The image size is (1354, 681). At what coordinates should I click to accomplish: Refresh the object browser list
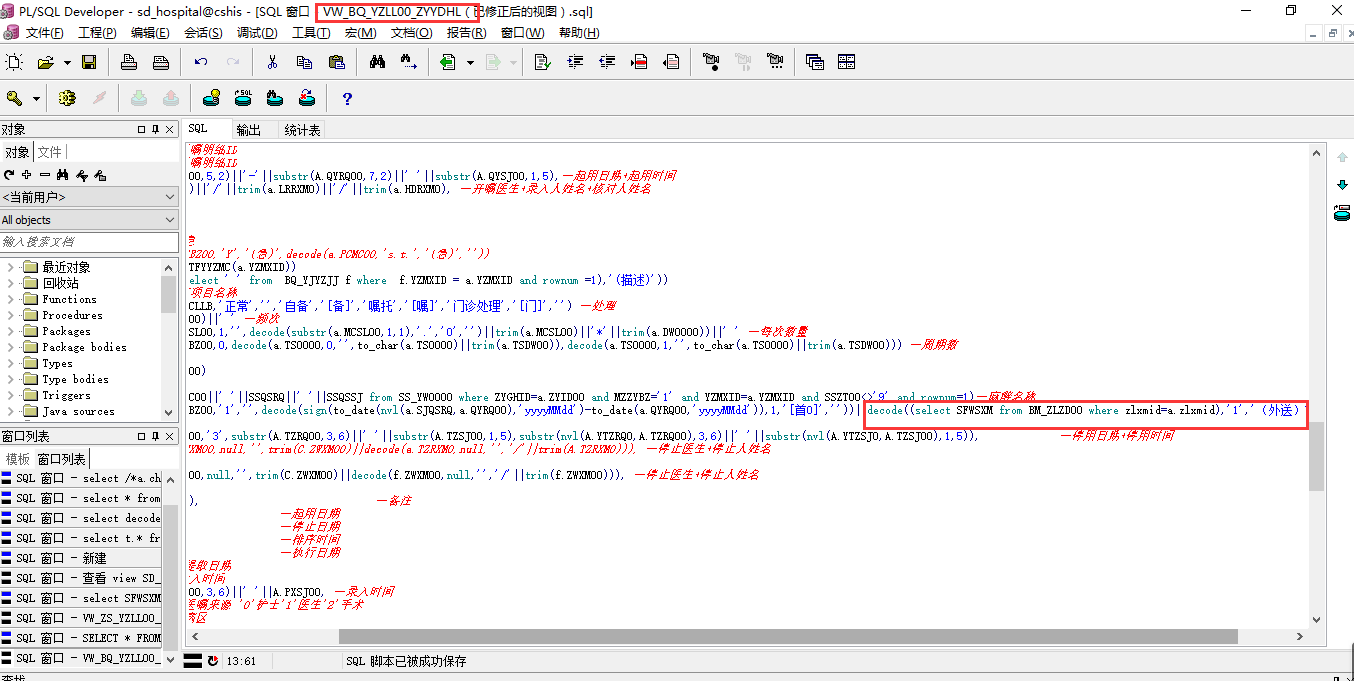[10, 175]
